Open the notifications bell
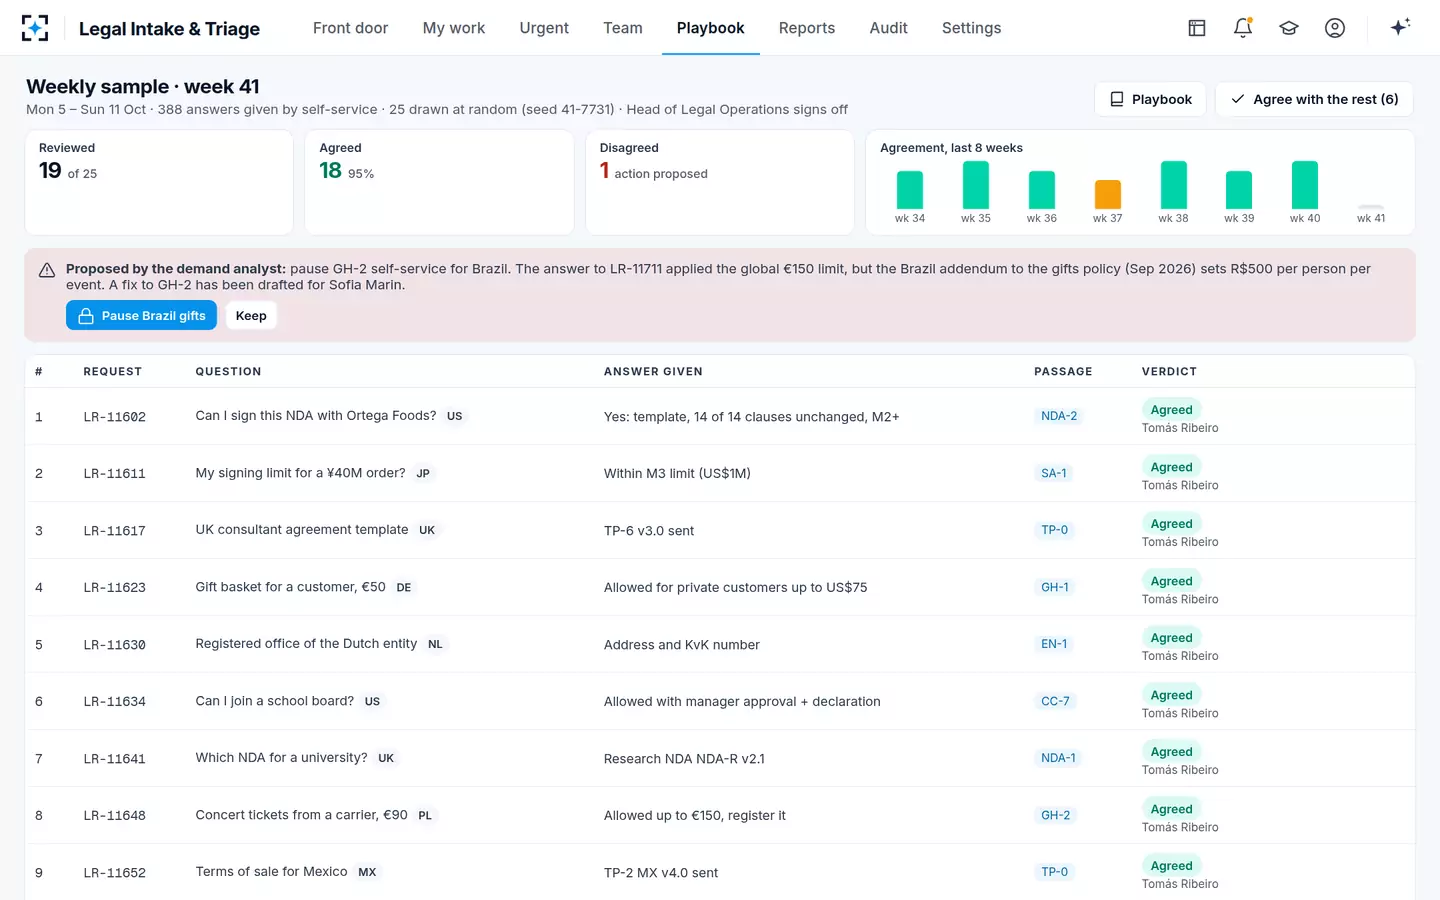 pyautogui.click(x=1243, y=28)
